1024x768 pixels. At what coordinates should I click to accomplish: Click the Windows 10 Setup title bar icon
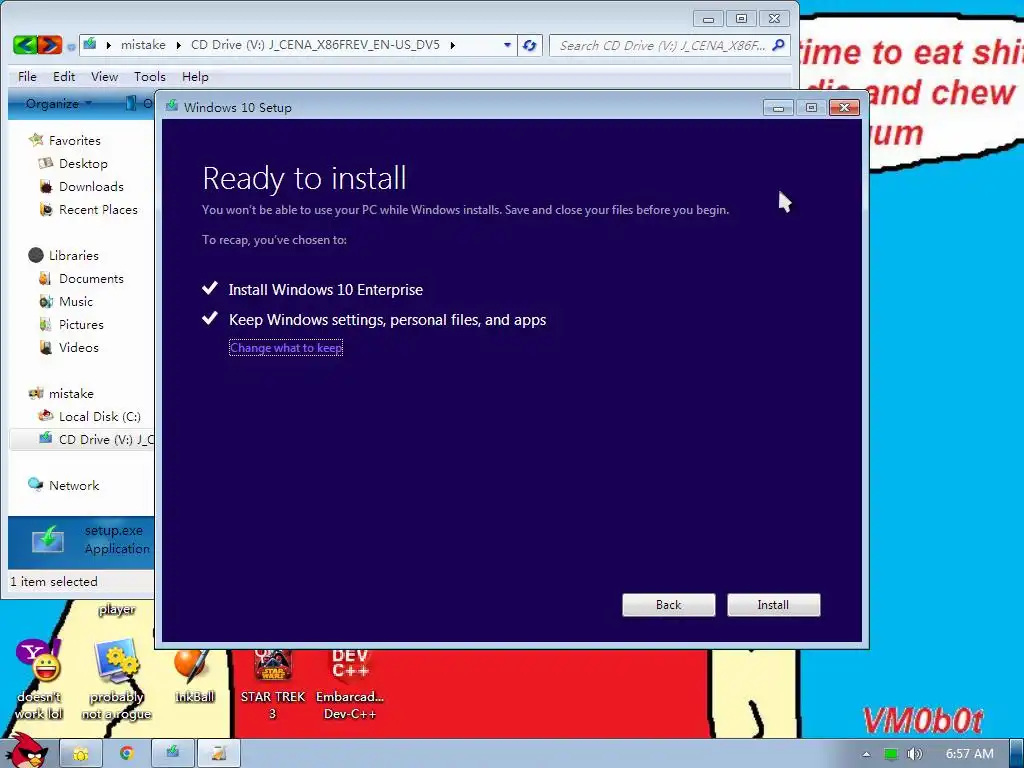(172, 106)
